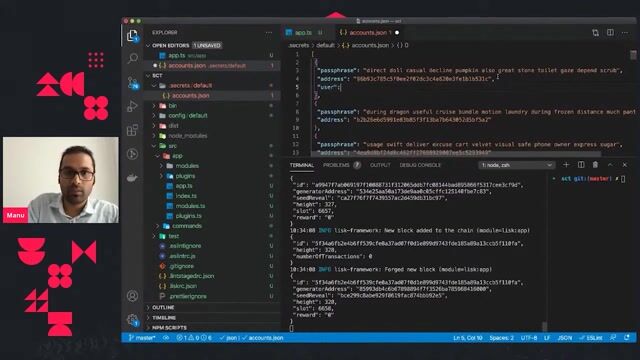640x360 pixels.
Task: Switch to the TERMINAL panel tab
Action: tap(302, 165)
